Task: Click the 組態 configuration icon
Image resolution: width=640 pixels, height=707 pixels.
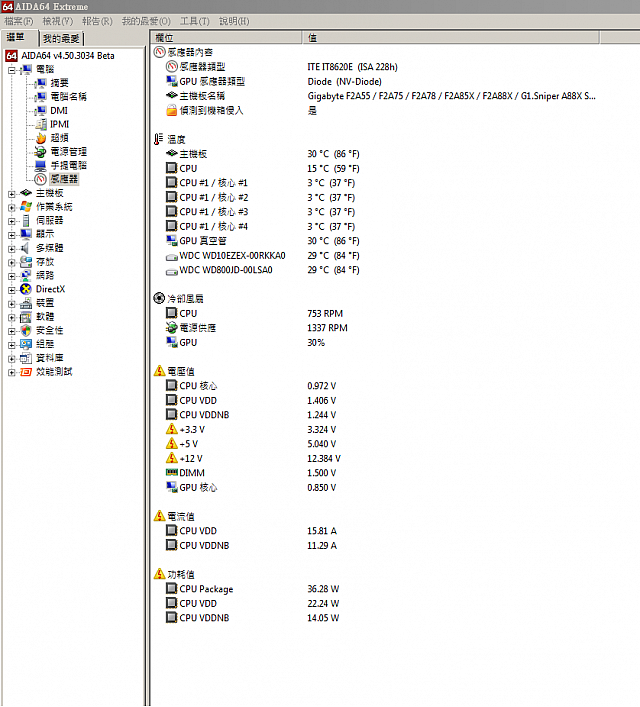Action: [x=26, y=344]
